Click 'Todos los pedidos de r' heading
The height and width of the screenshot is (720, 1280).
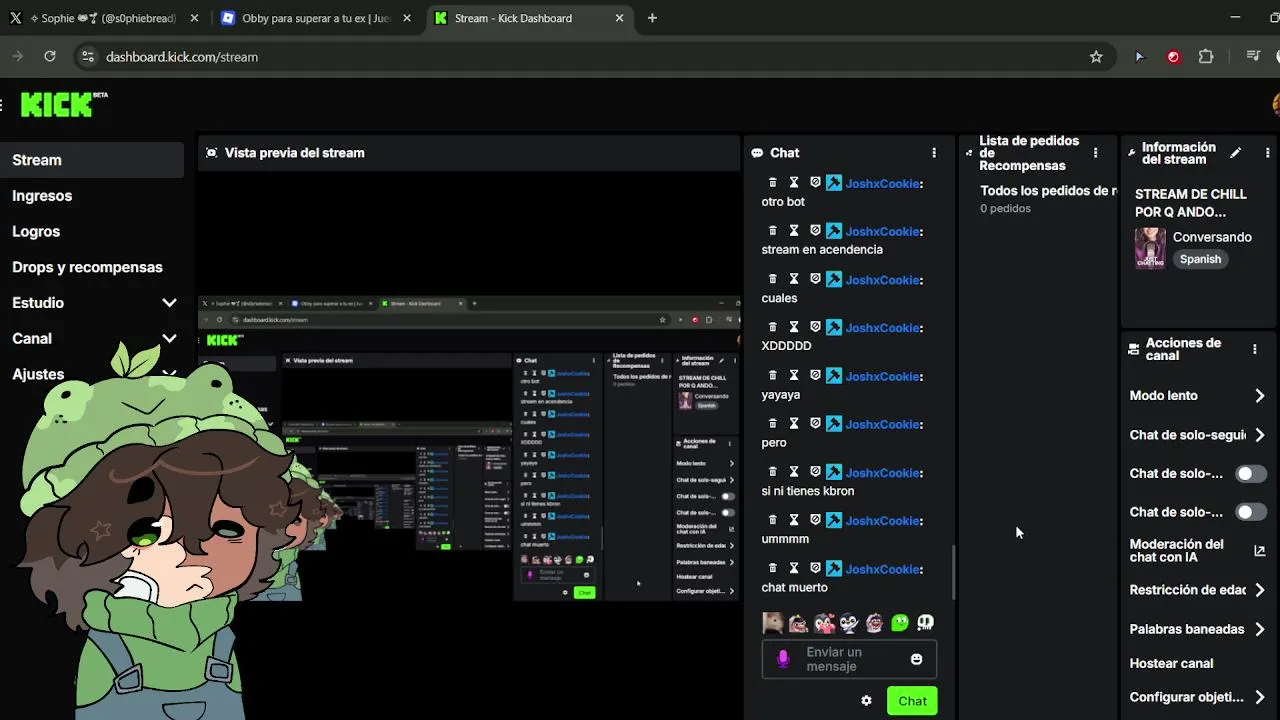click(x=1048, y=190)
